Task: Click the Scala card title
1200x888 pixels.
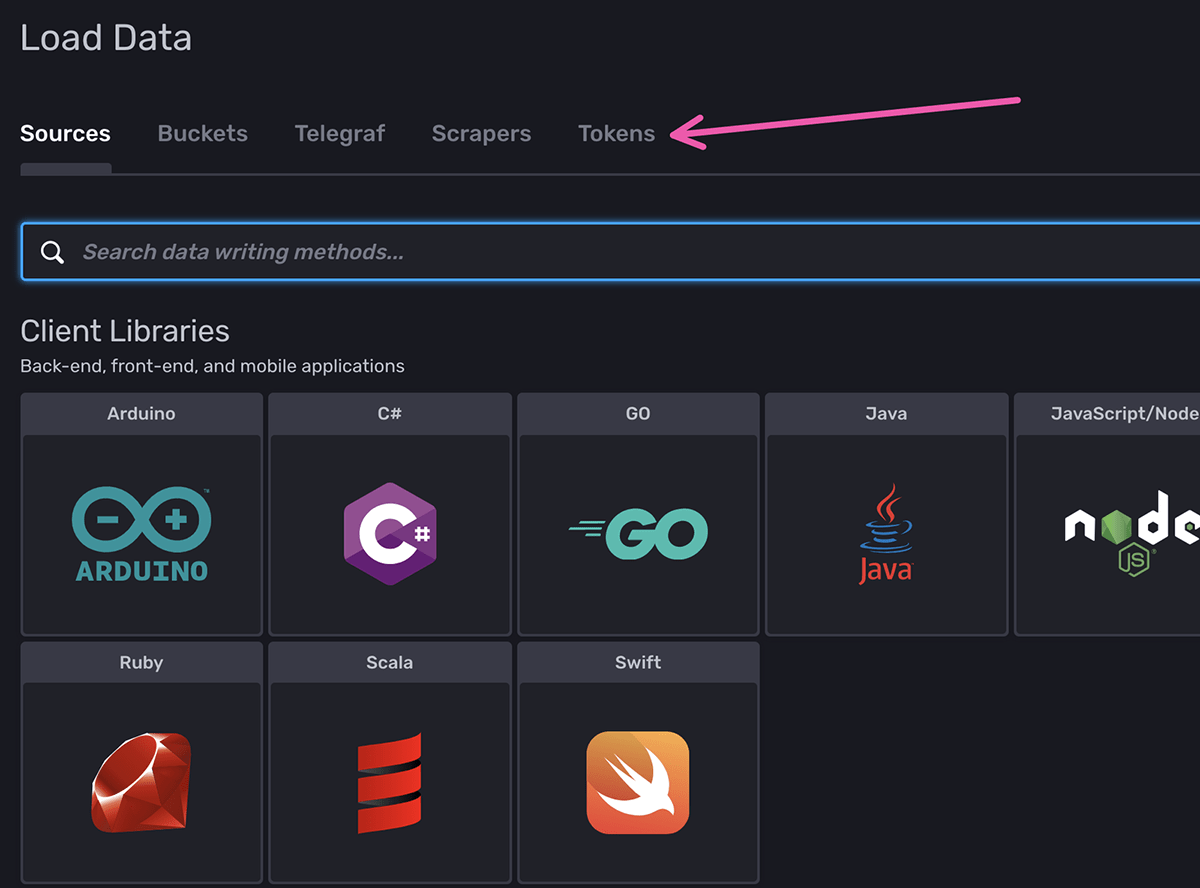Action: pyautogui.click(x=390, y=662)
